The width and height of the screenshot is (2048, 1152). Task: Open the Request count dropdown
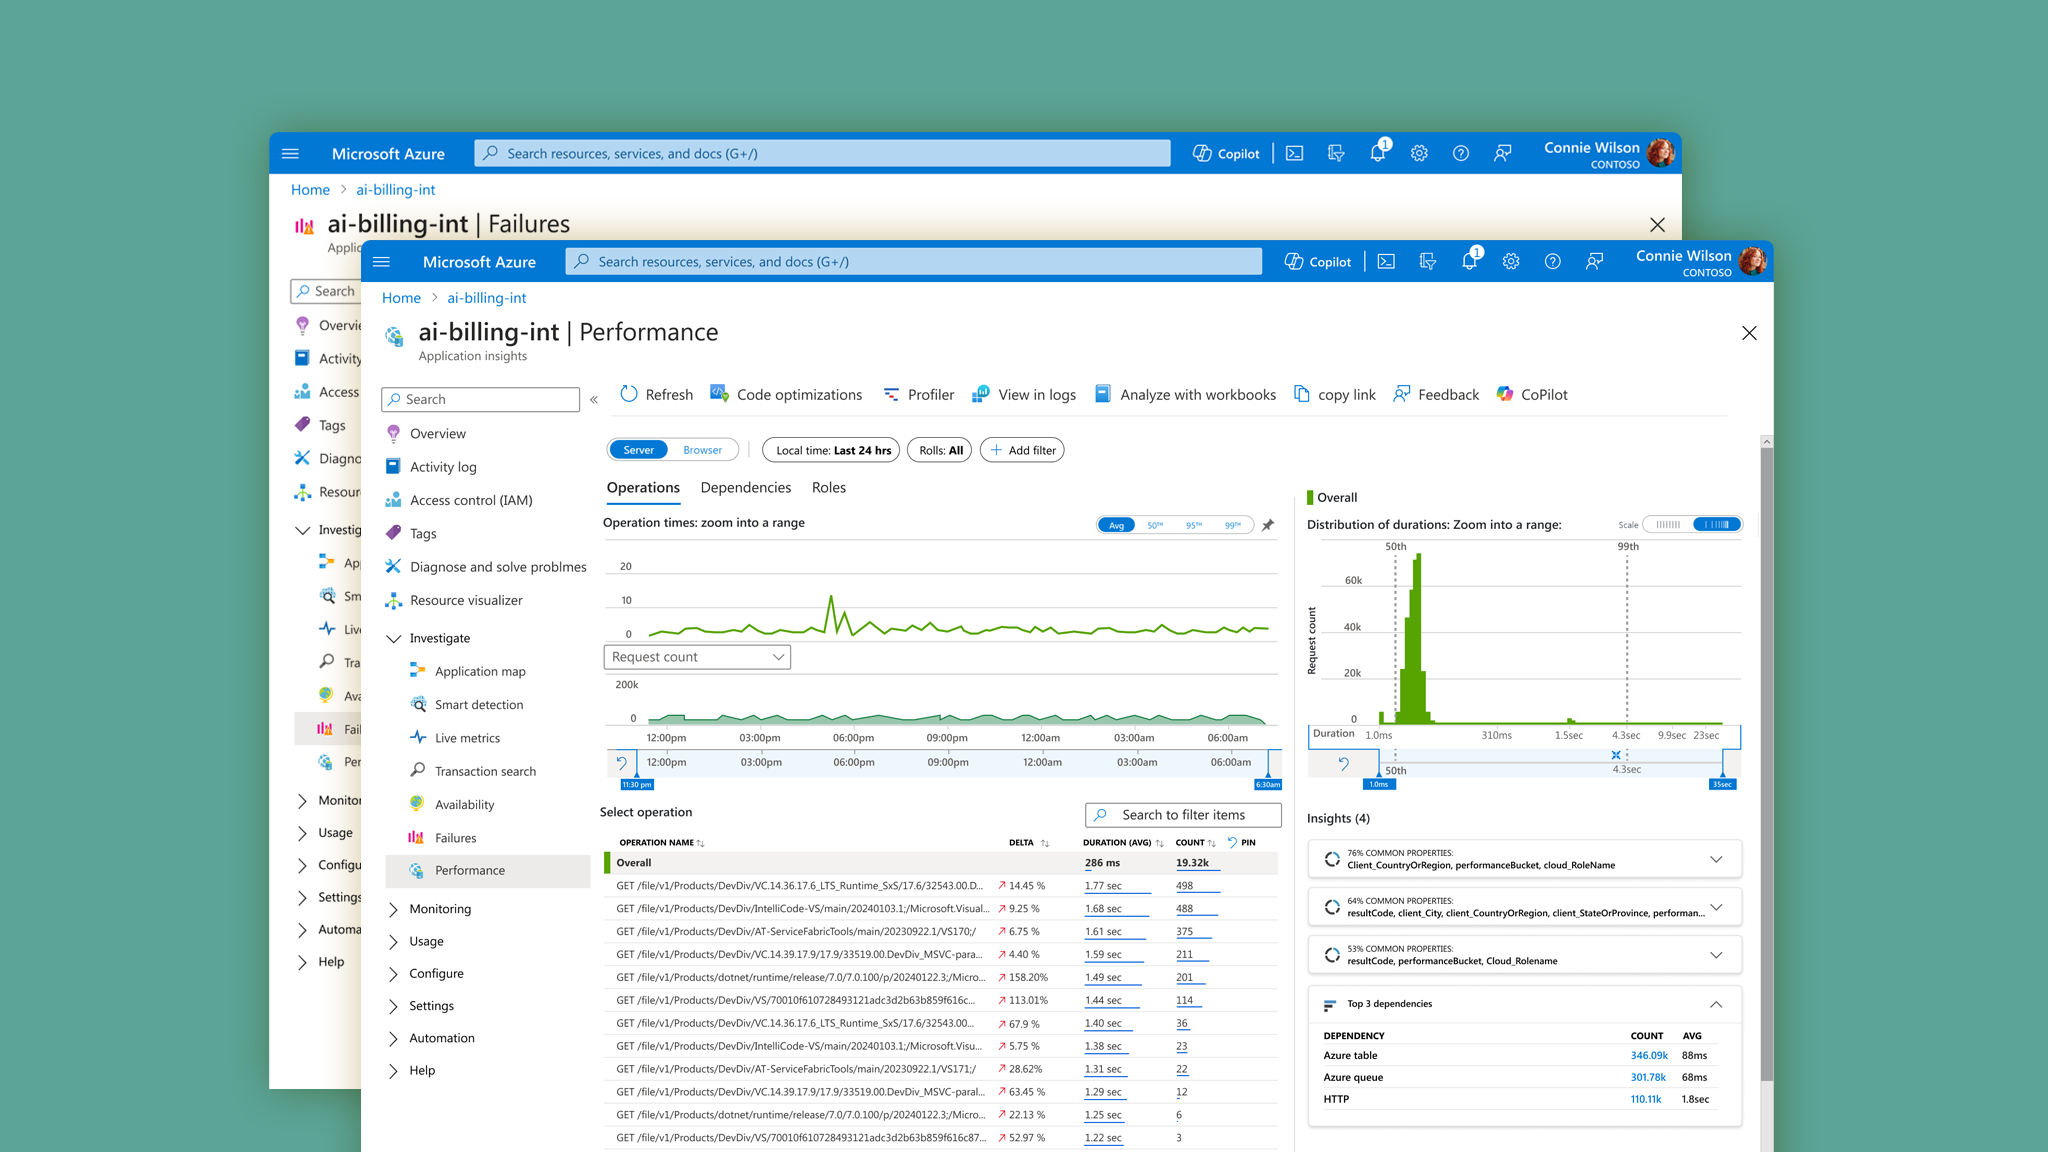(x=697, y=657)
